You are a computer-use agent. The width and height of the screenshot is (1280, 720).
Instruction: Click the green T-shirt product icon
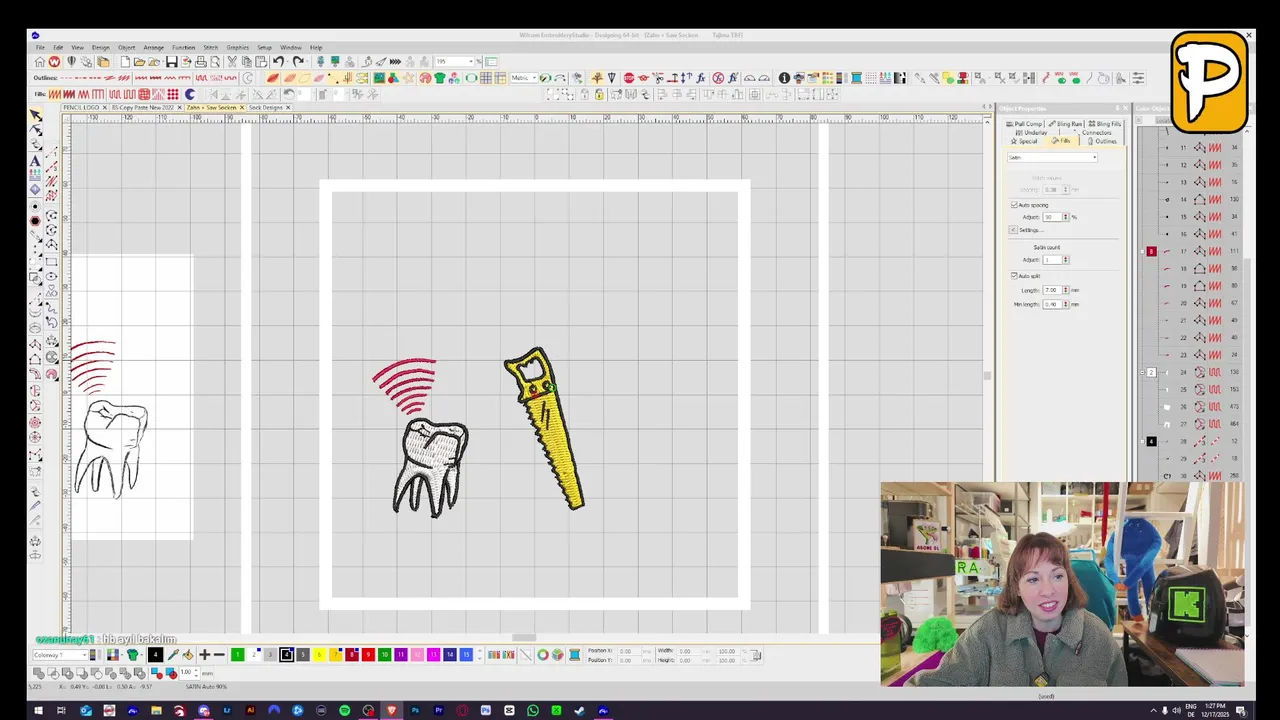click(440, 78)
